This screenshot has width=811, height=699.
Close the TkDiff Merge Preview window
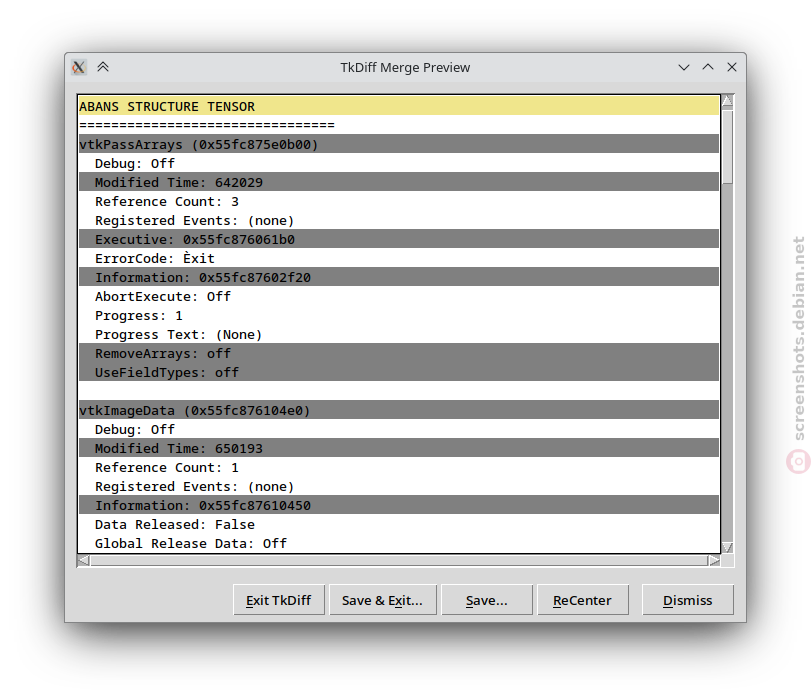point(731,67)
